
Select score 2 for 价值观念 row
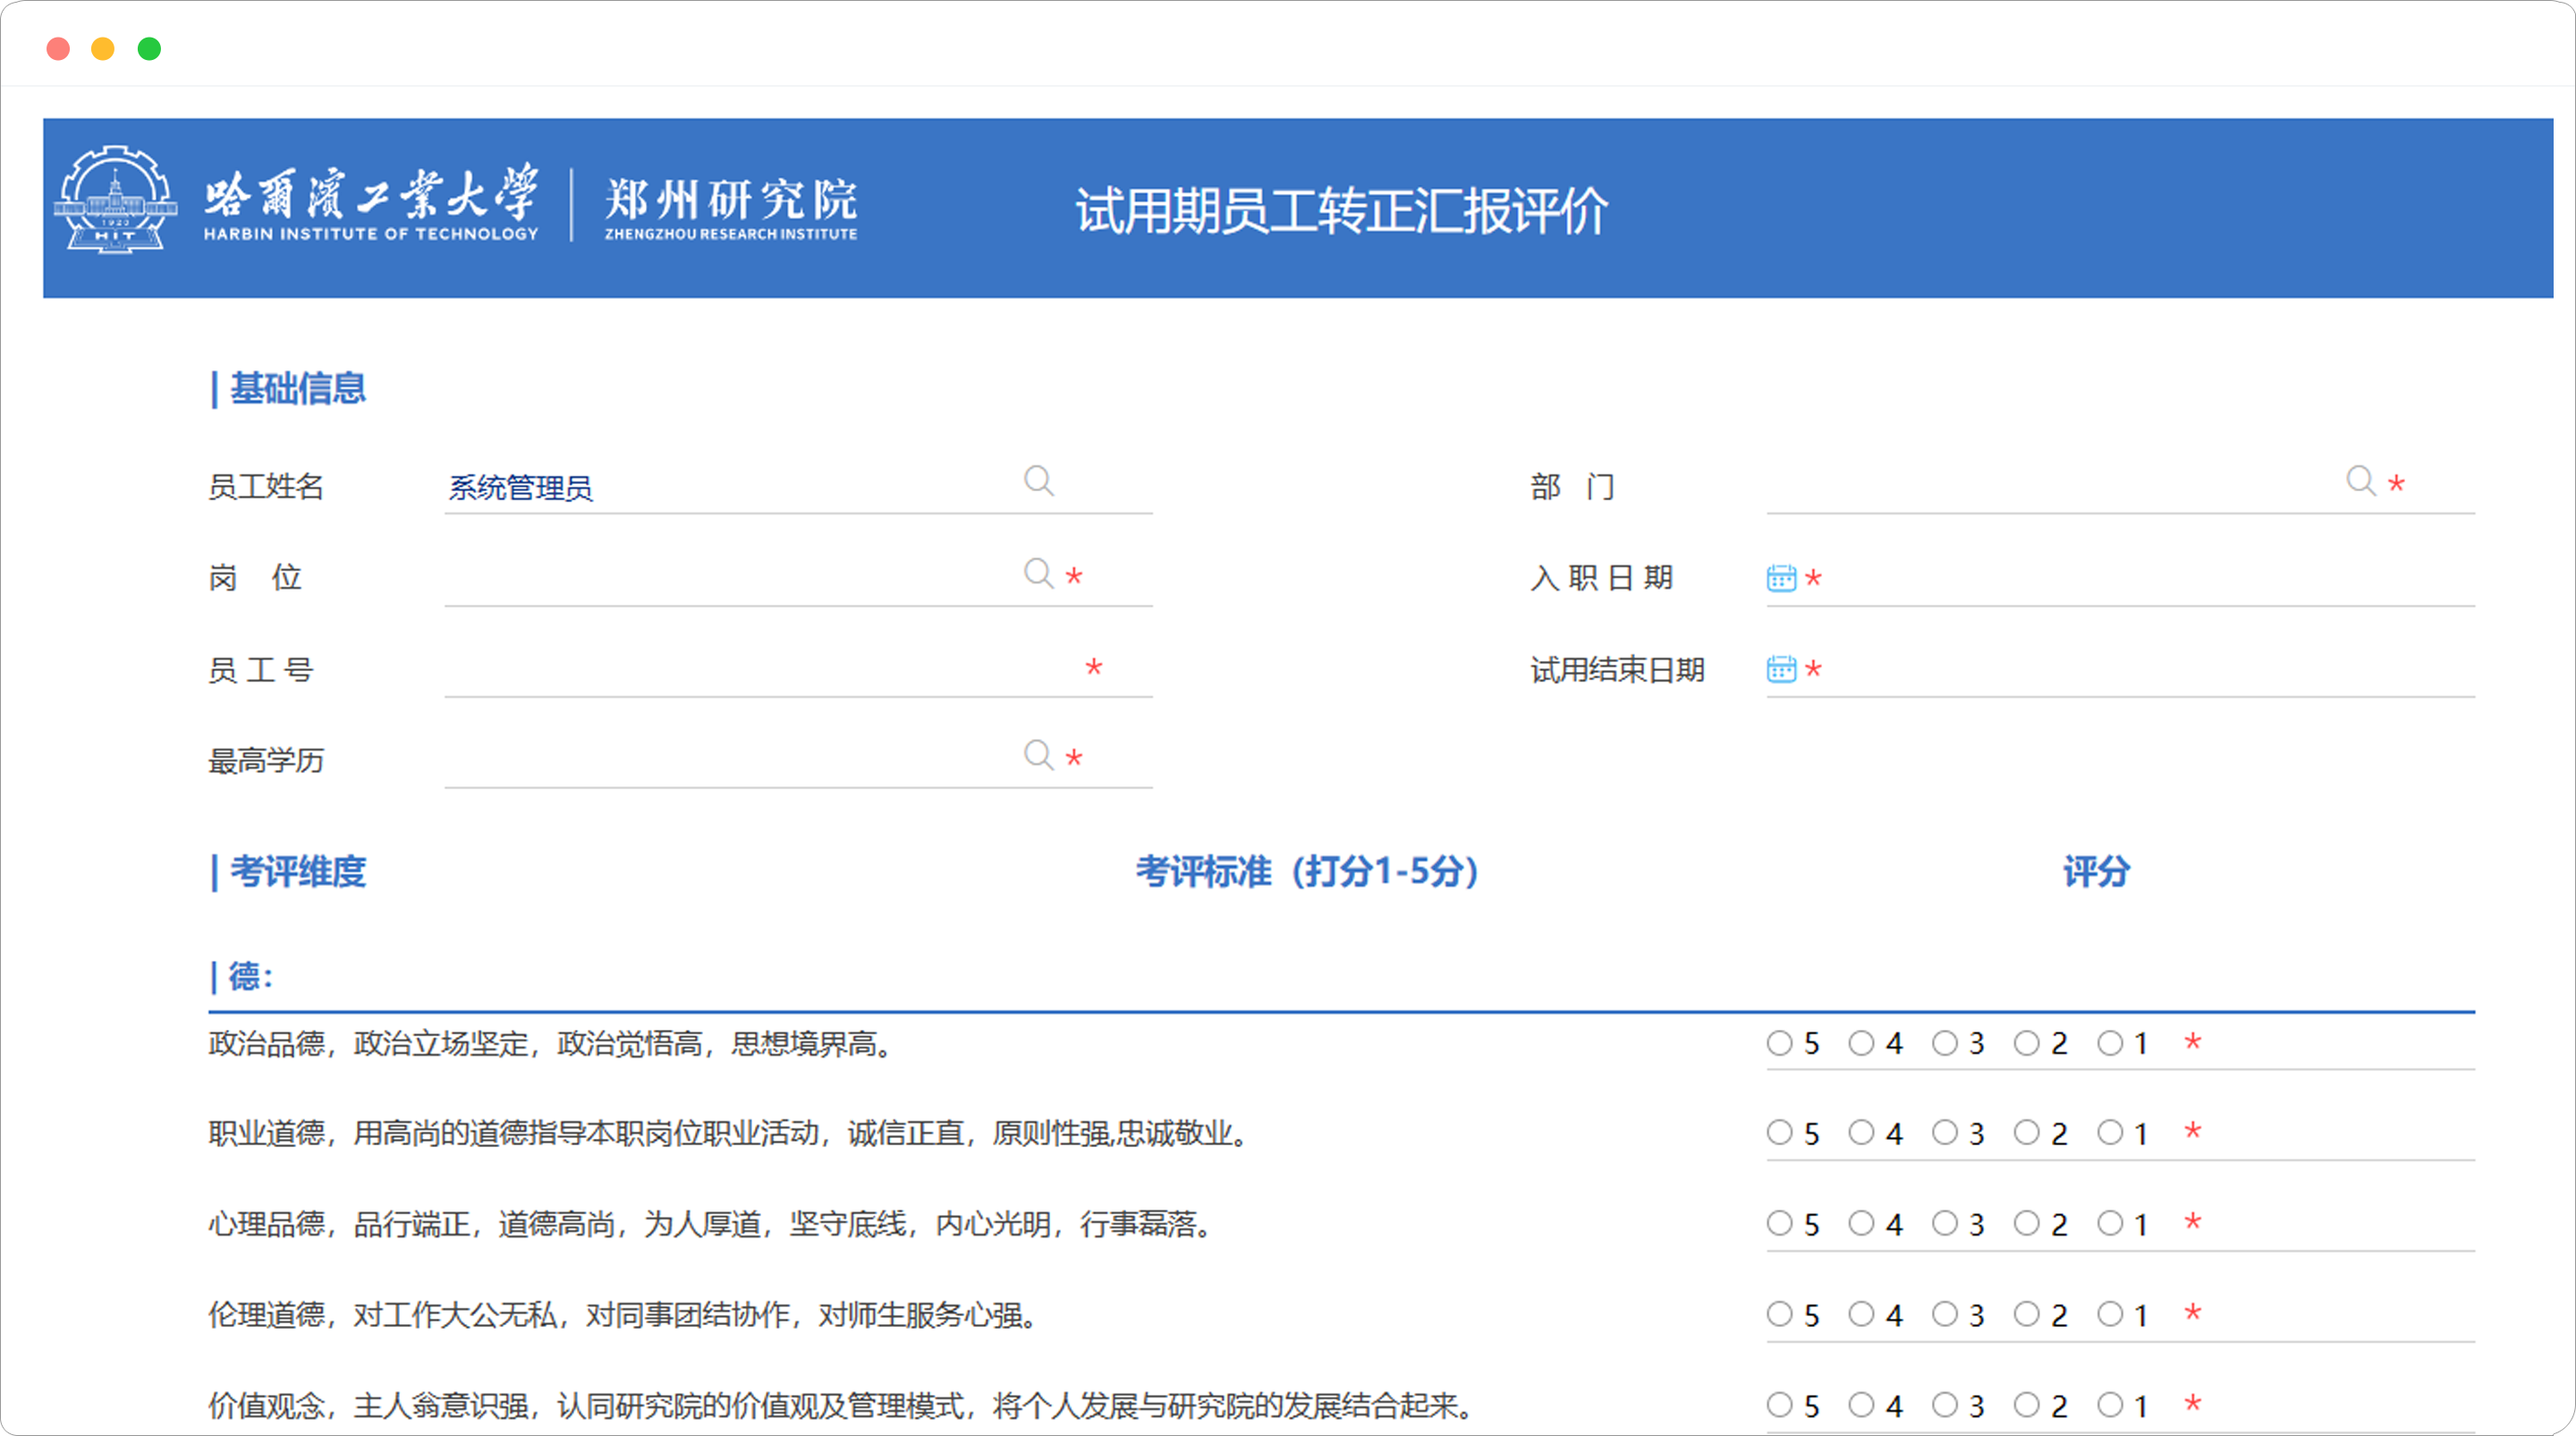pos(2027,1405)
